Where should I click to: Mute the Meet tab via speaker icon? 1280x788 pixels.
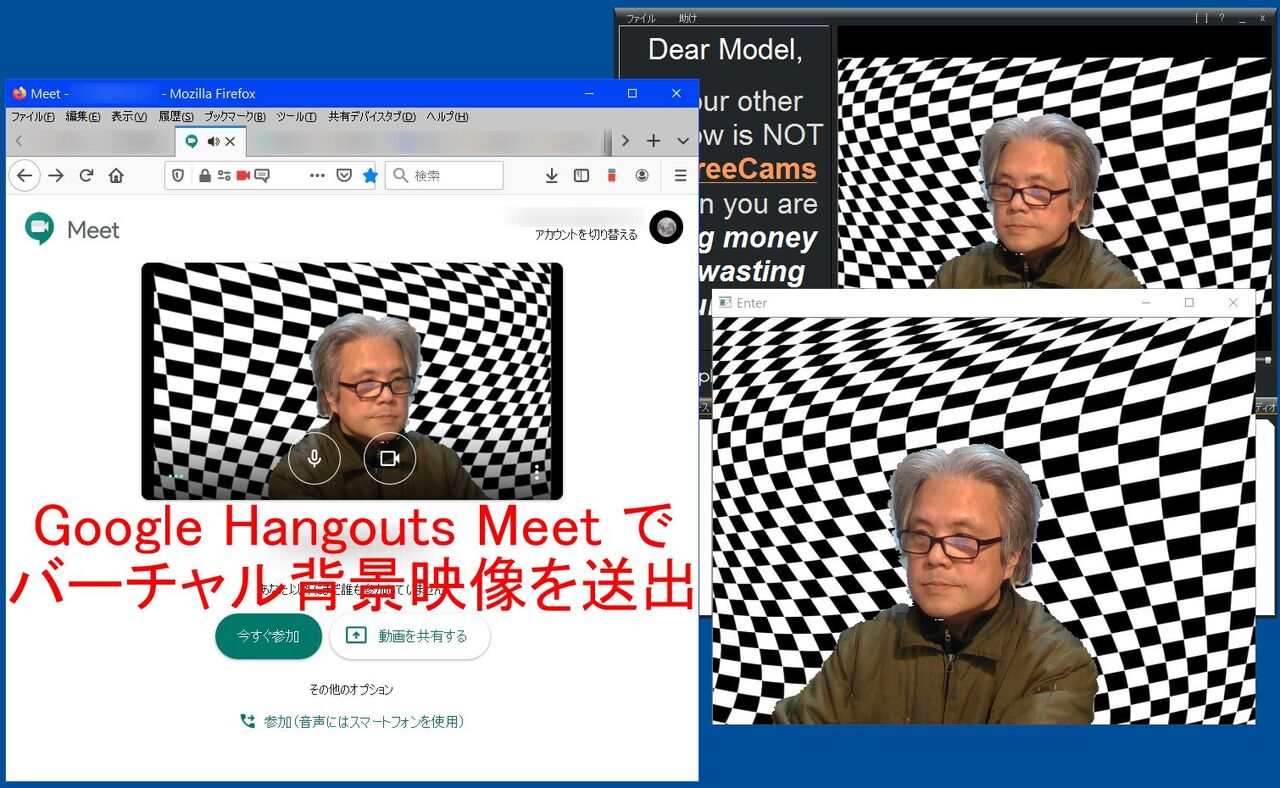point(213,142)
